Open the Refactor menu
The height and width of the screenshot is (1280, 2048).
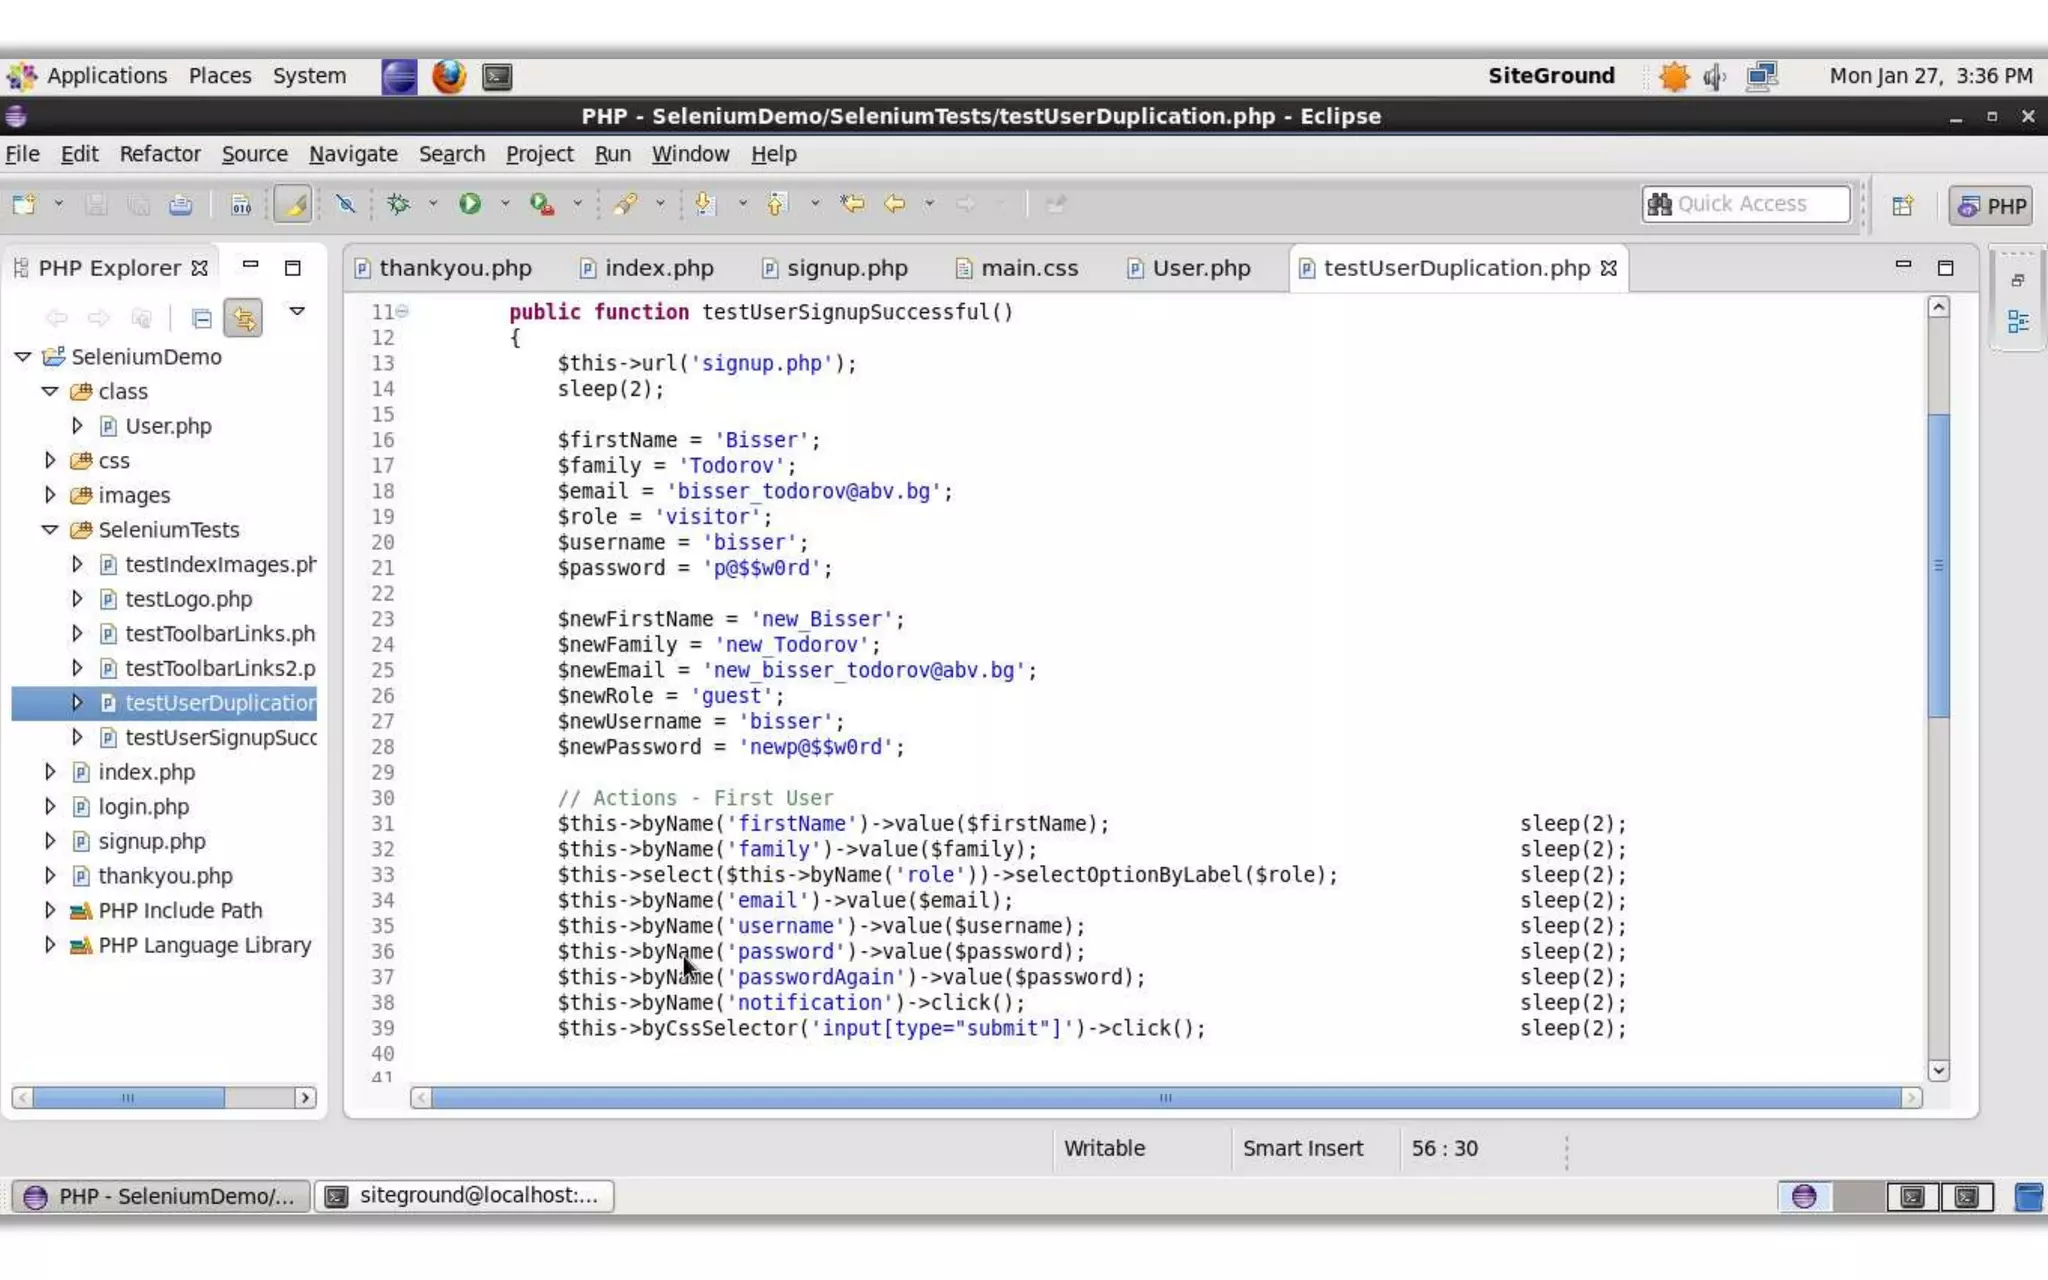tap(160, 154)
